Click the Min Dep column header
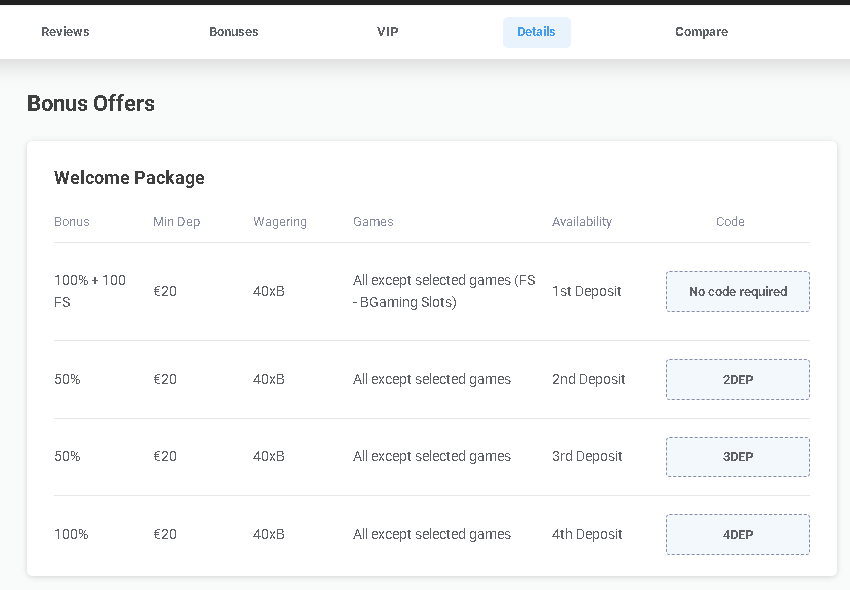 [x=176, y=222]
